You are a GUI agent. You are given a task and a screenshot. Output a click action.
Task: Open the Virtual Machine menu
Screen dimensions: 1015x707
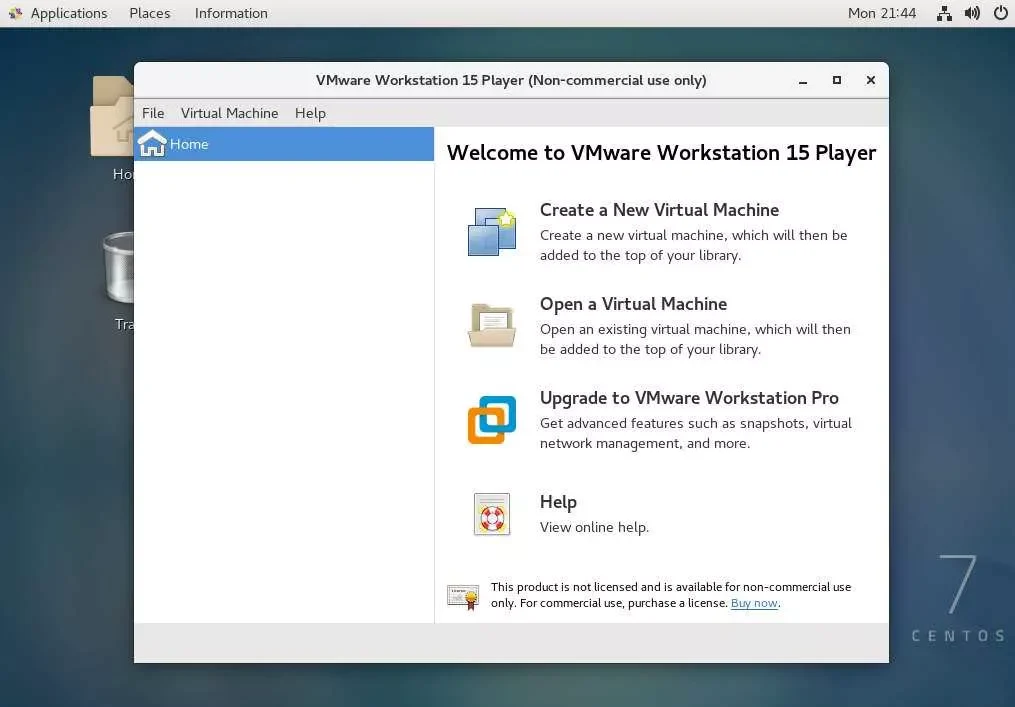pos(229,113)
